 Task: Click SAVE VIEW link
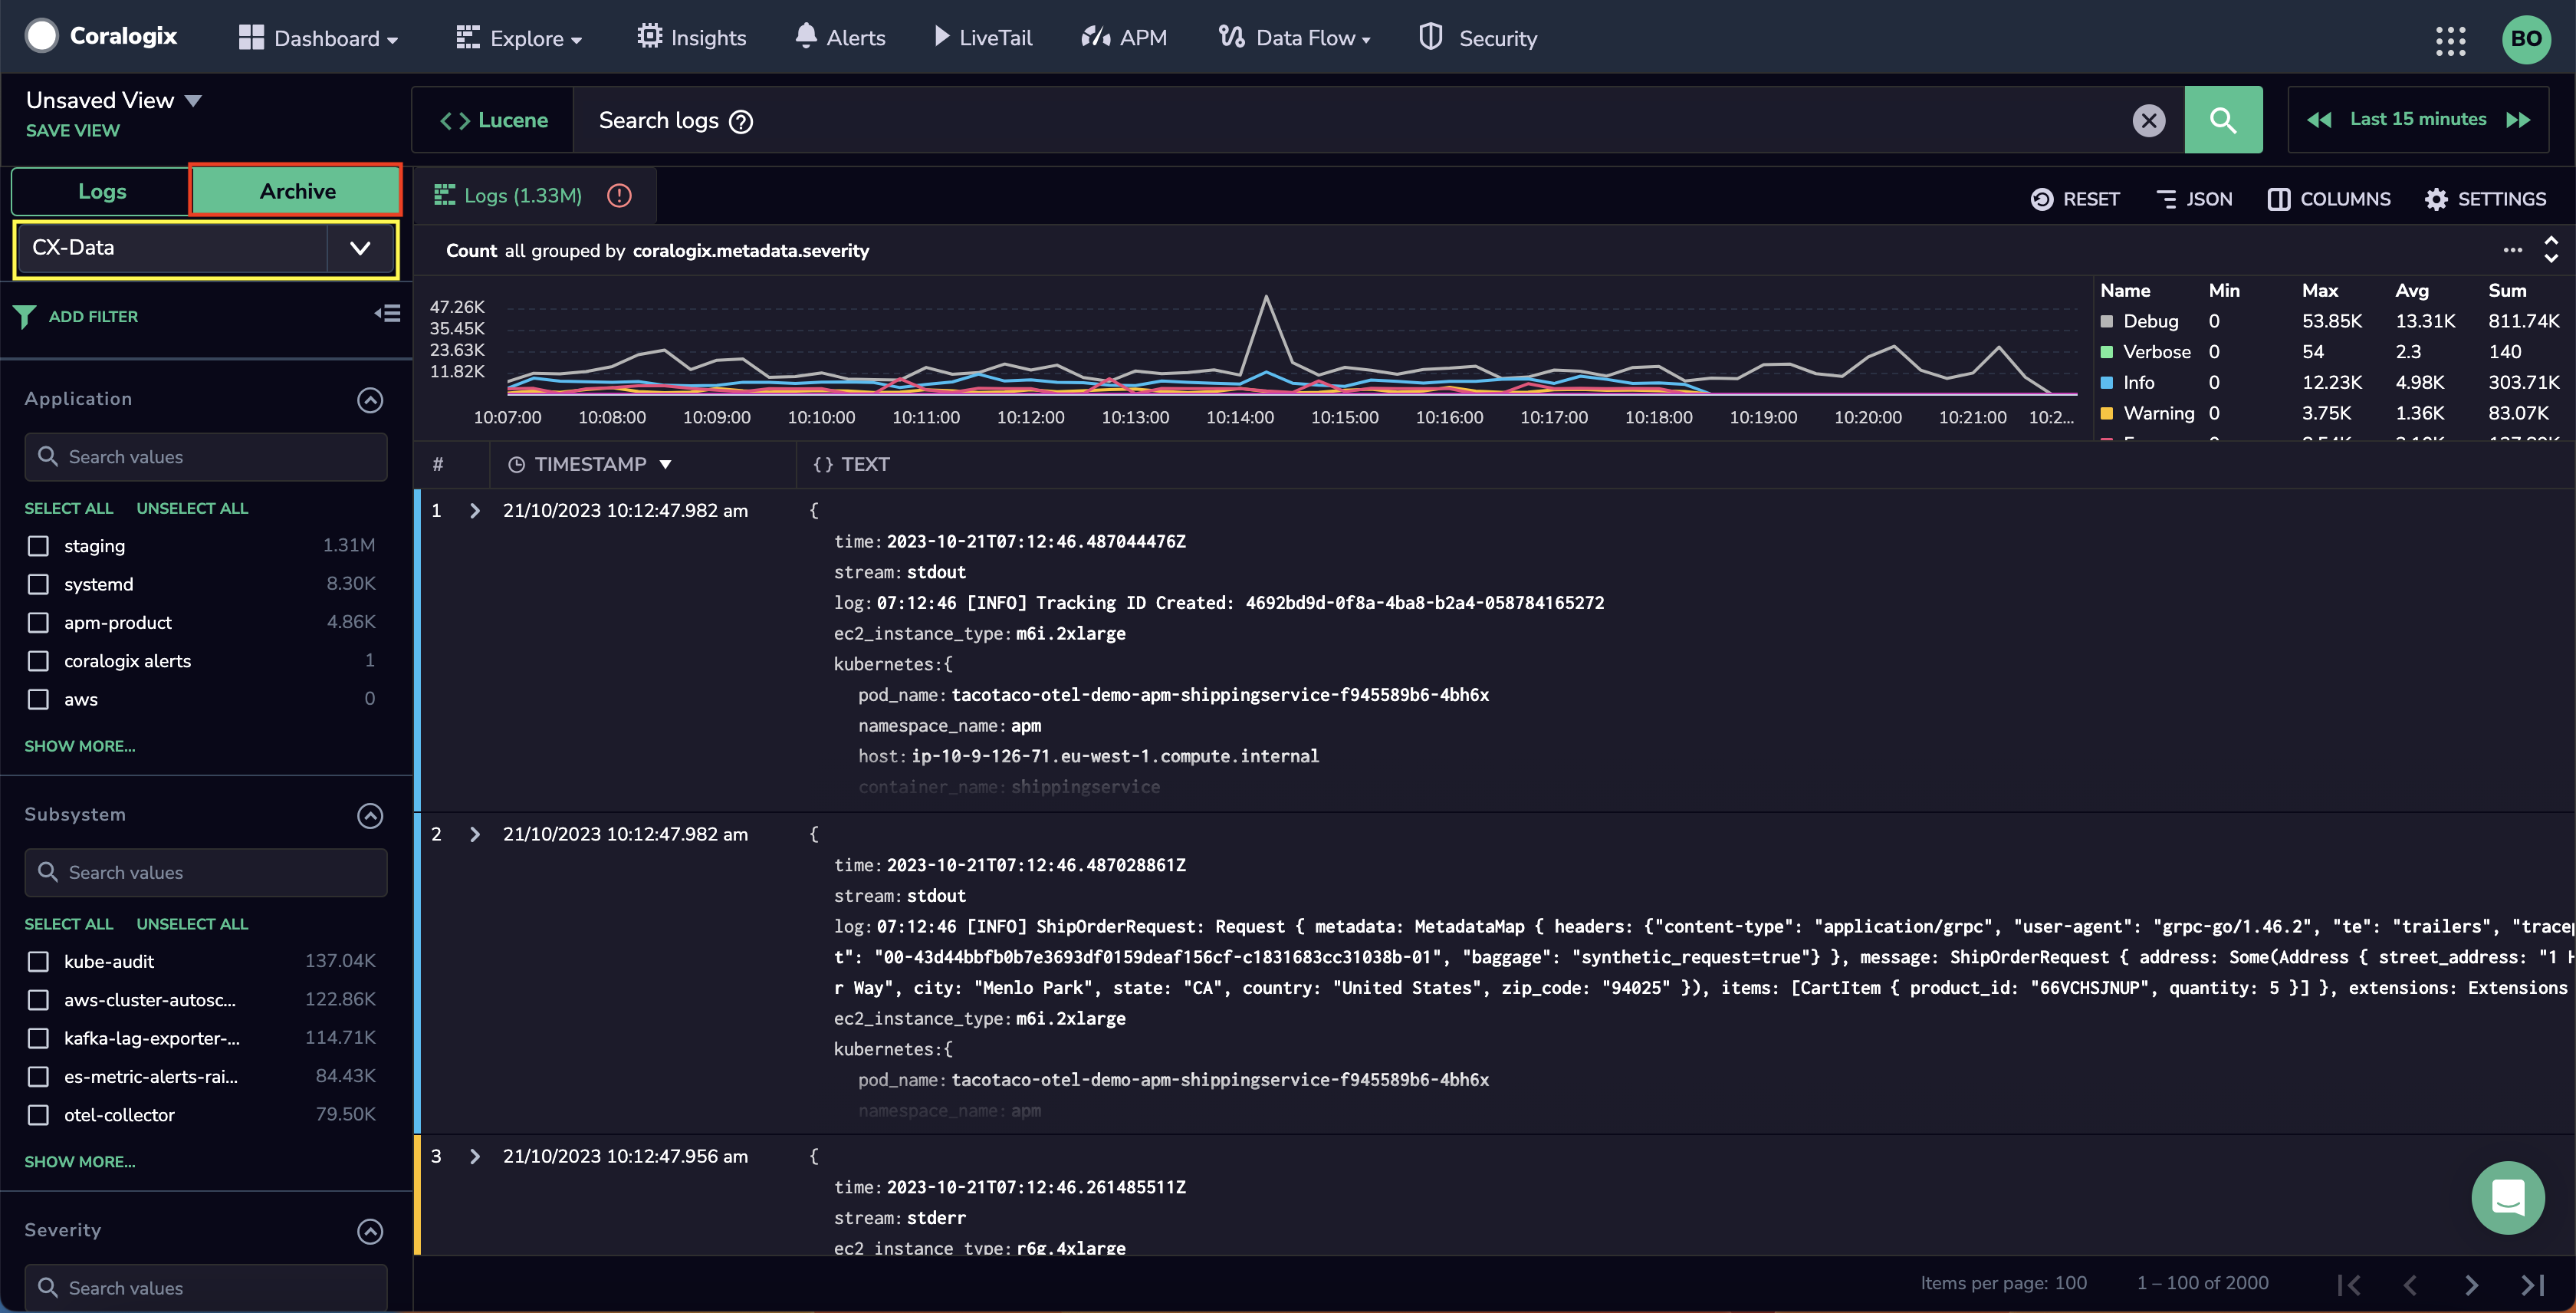coord(72,131)
